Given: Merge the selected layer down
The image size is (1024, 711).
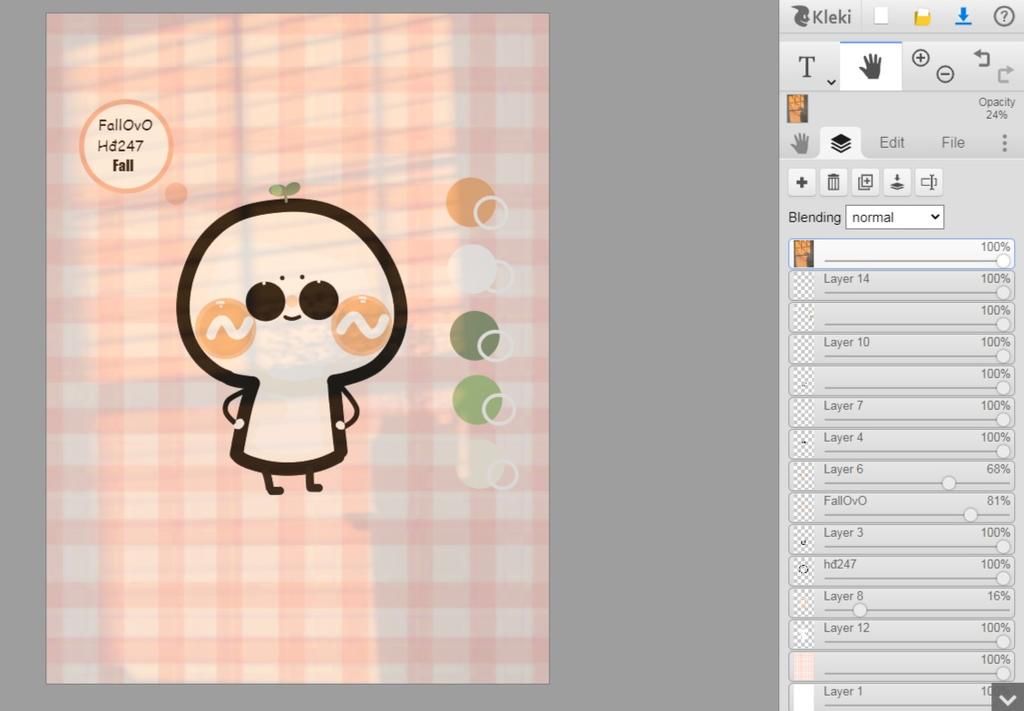Looking at the screenshot, I should [x=897, y=182].
